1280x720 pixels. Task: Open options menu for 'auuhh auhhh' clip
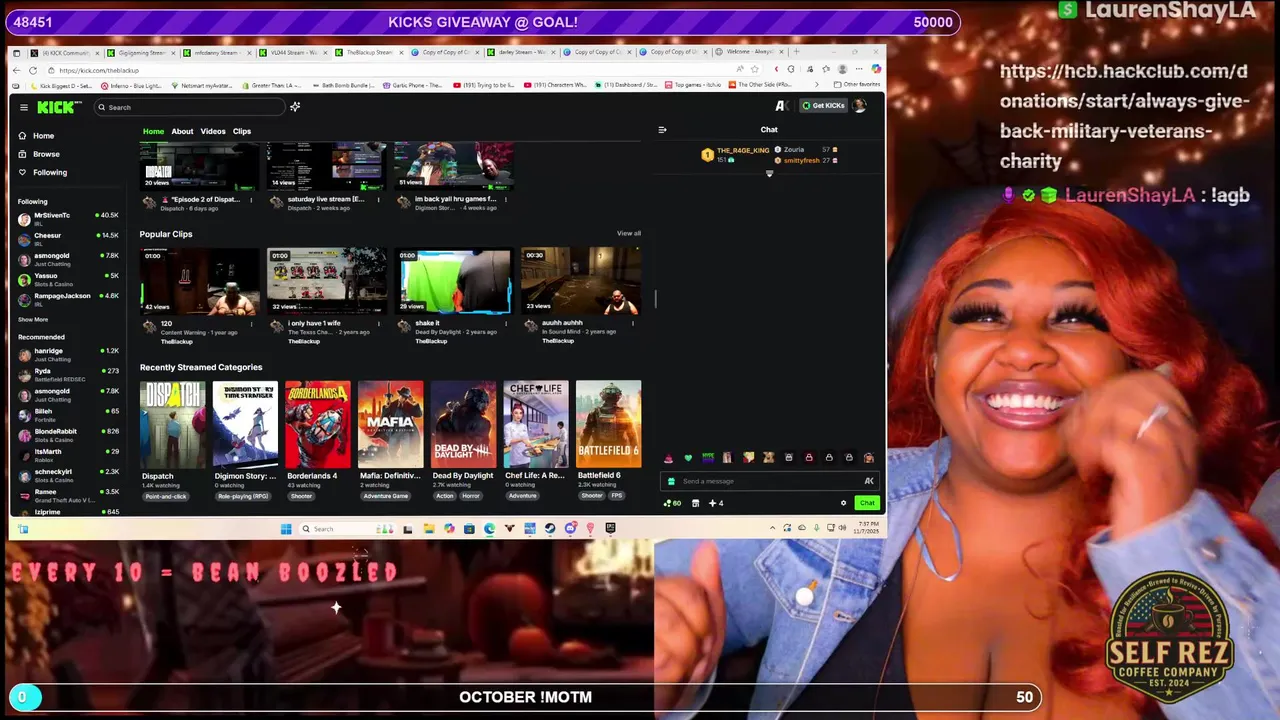coord(632,324)
